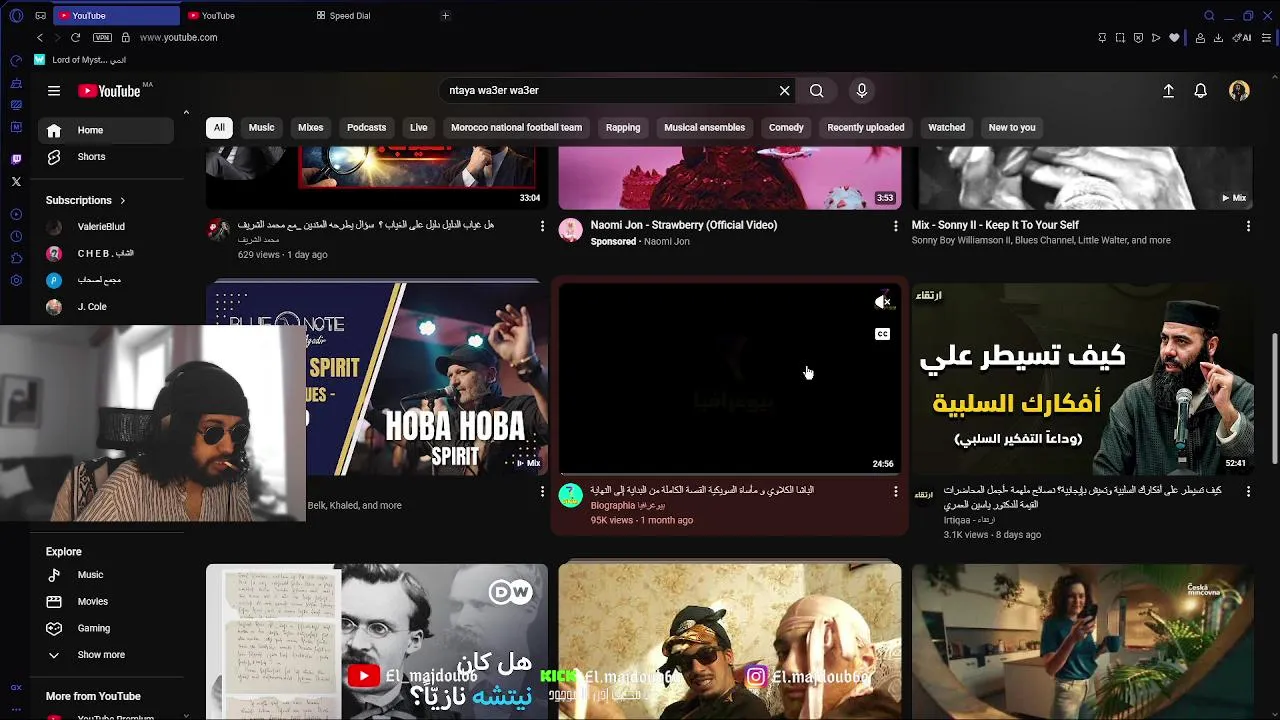This screenshot has width=1280, height=720.
Task: Go to Home in sidebar
Action: pyautogui.click(x=107, y=130)
